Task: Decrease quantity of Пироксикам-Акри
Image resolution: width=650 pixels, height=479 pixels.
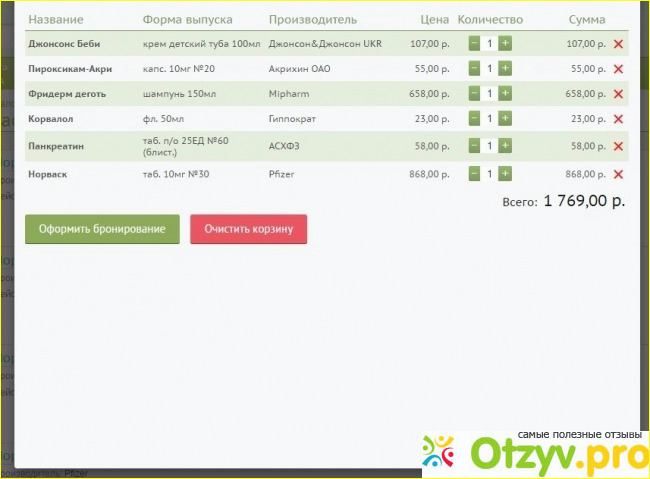Action: pos(474,68)
